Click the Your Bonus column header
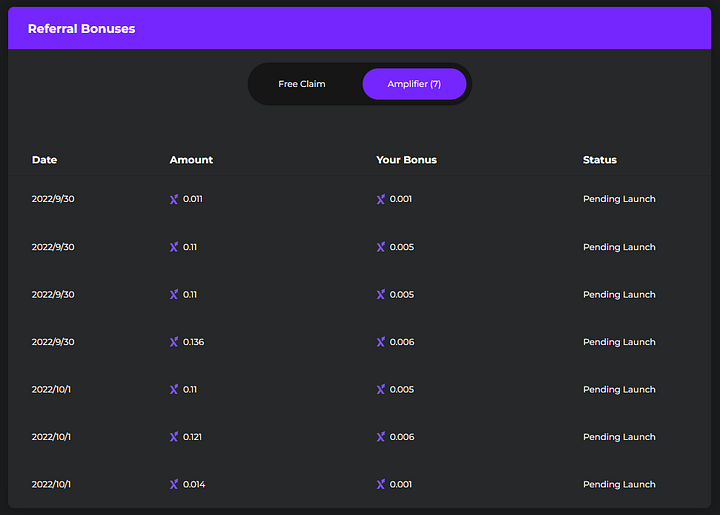Image resolution: width=720 pixels, height=515 pixels. coord(406,160)
